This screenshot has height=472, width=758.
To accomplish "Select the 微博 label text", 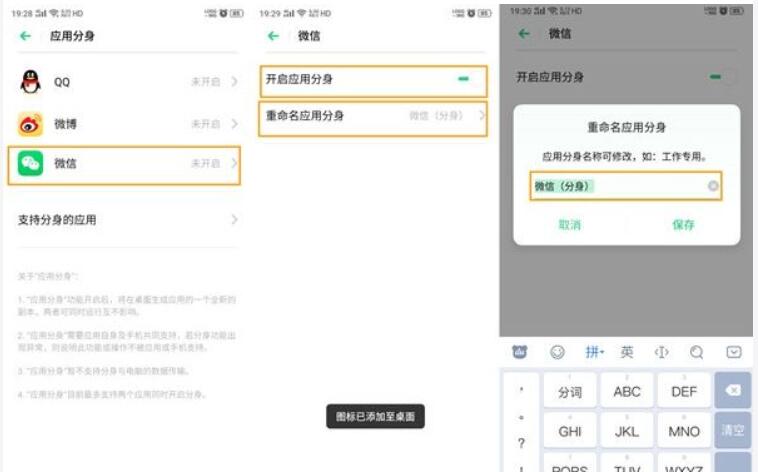I will (65, 124).
